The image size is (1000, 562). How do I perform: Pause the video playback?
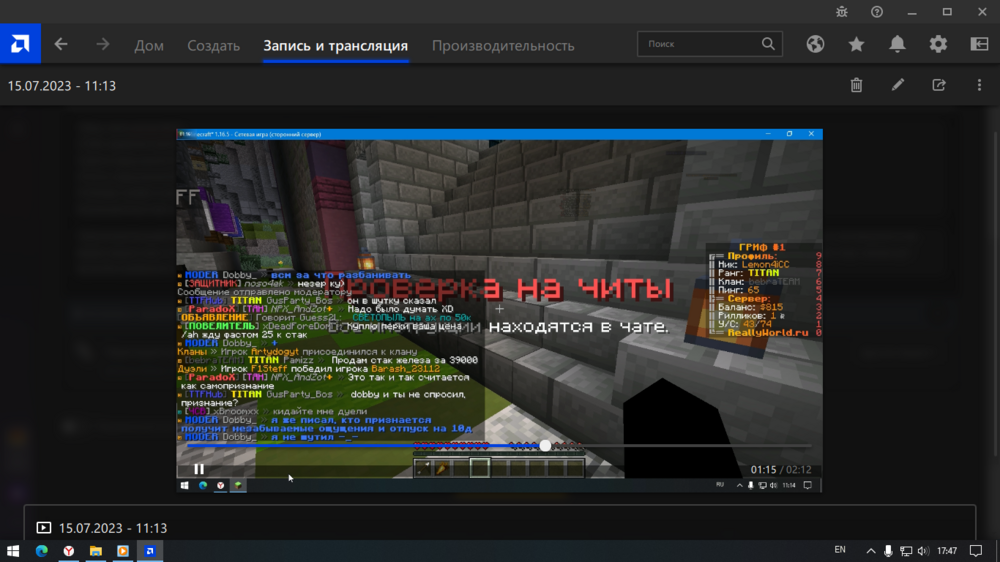coord(199,469)
